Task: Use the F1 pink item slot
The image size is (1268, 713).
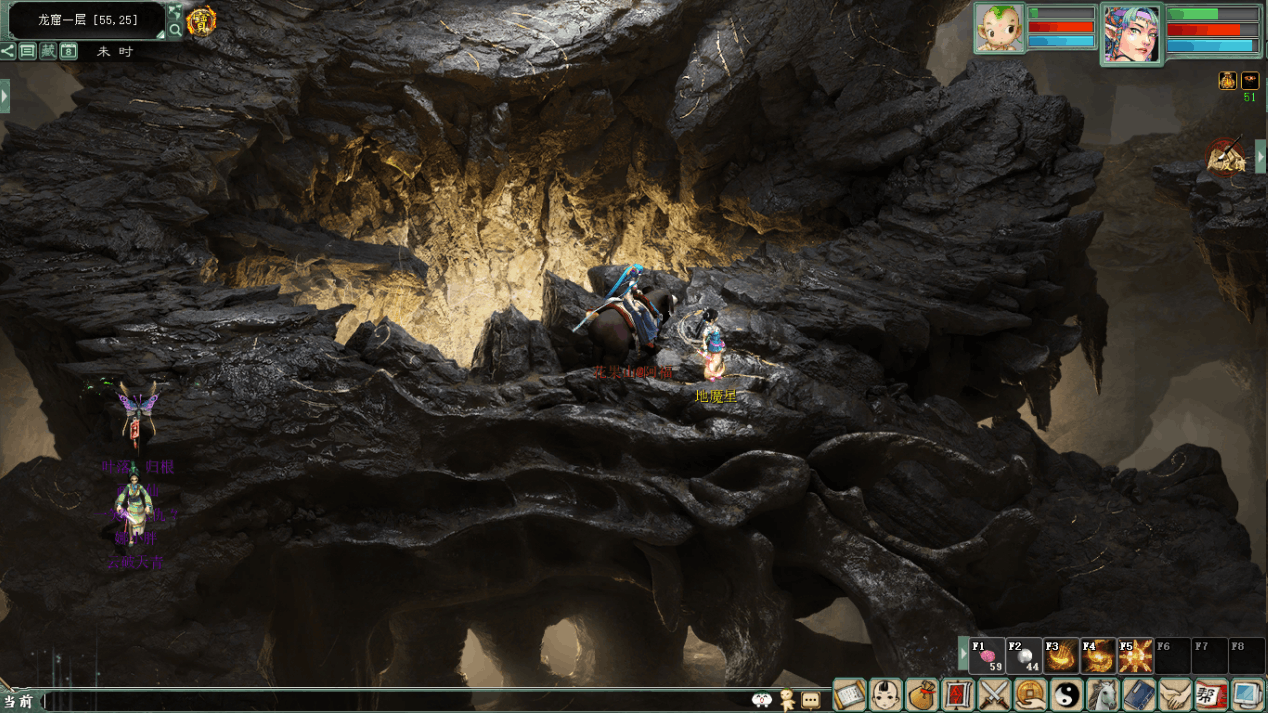Action: [x=987, y=656]
